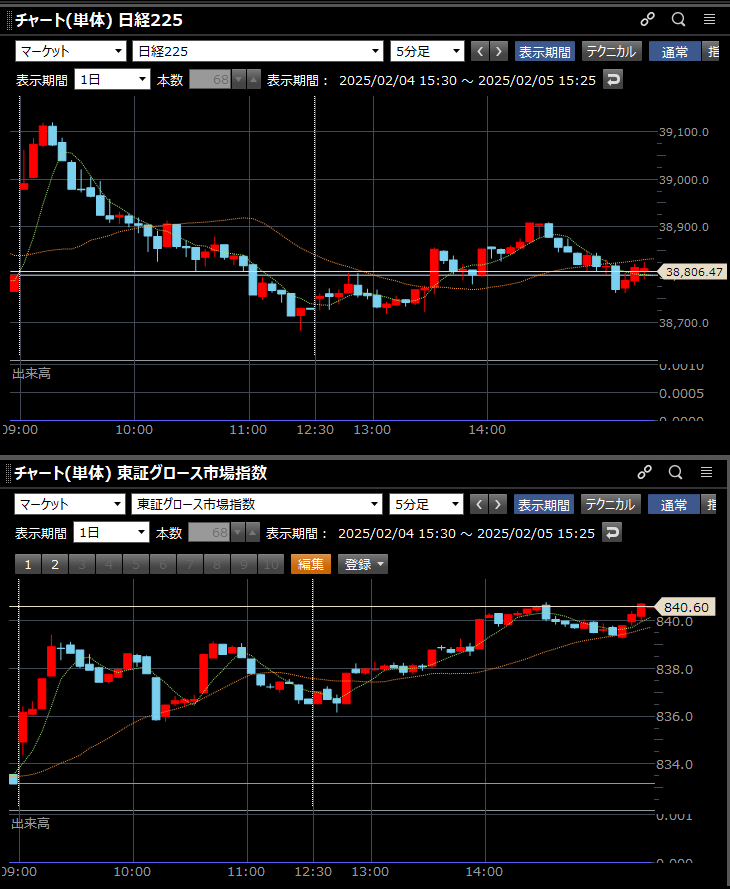Increase 本数 stepper in 東証グロース chart
Screen dimensions: 730x889
[252, 532]
